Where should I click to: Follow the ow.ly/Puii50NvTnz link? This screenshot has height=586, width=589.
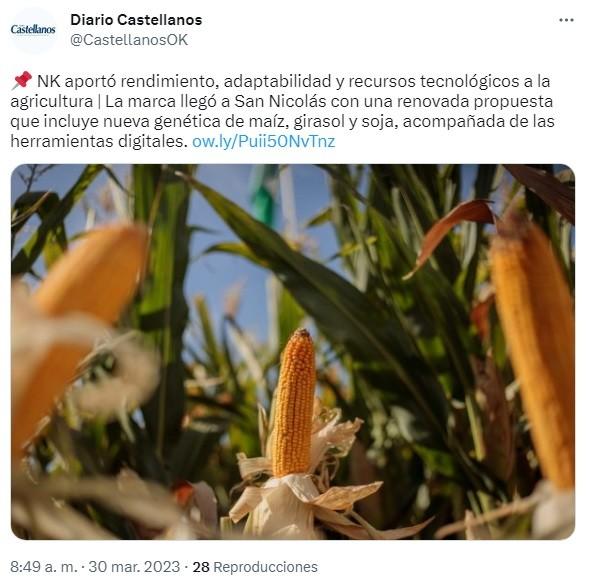point(263,142)
